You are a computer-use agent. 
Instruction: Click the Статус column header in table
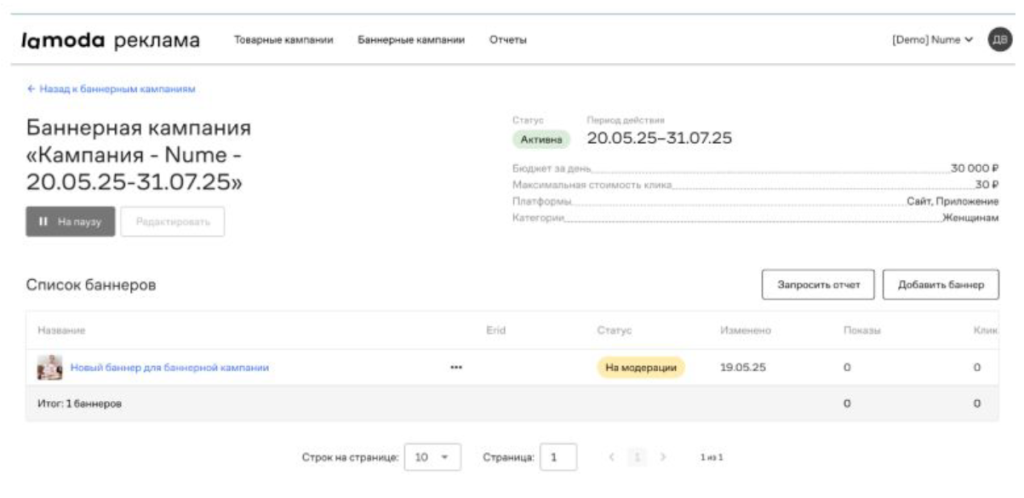[x=614, y=331]
